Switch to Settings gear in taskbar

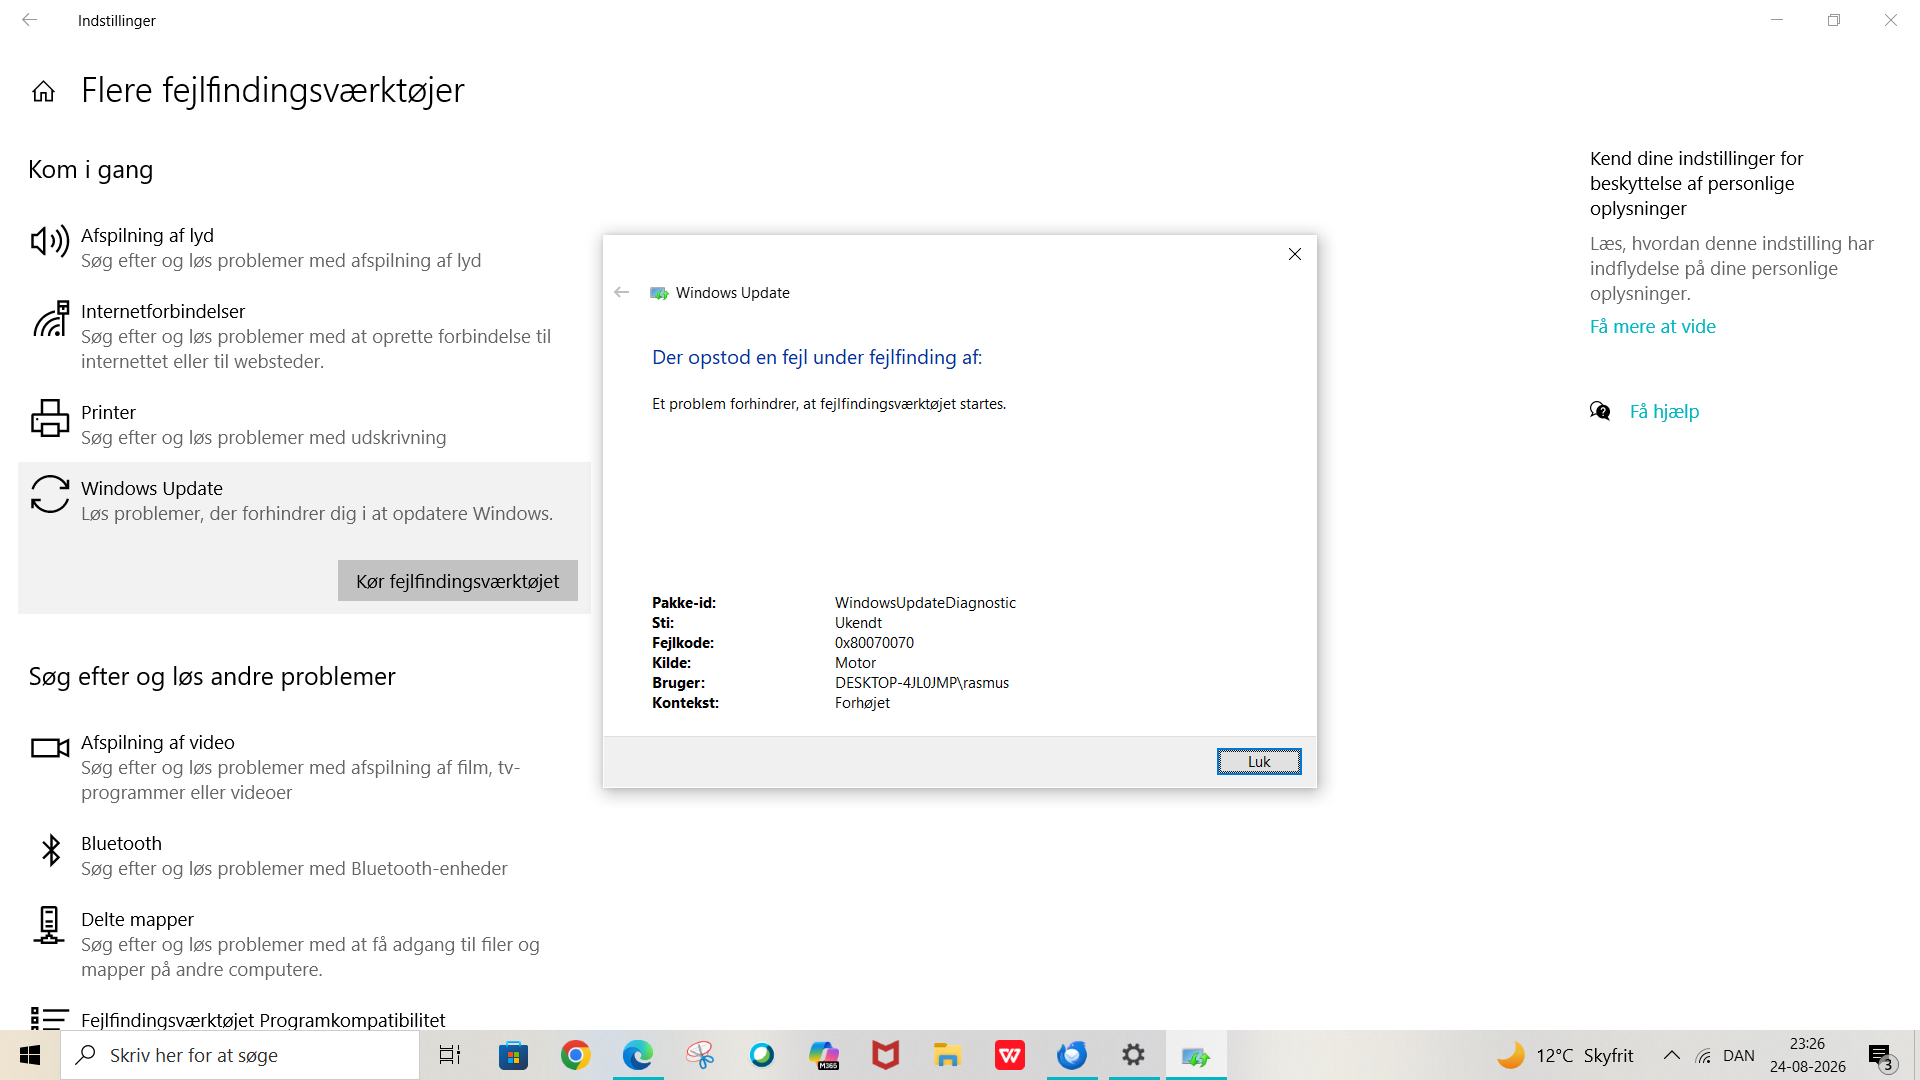pyautogui.click(x=1133, y=1055)
